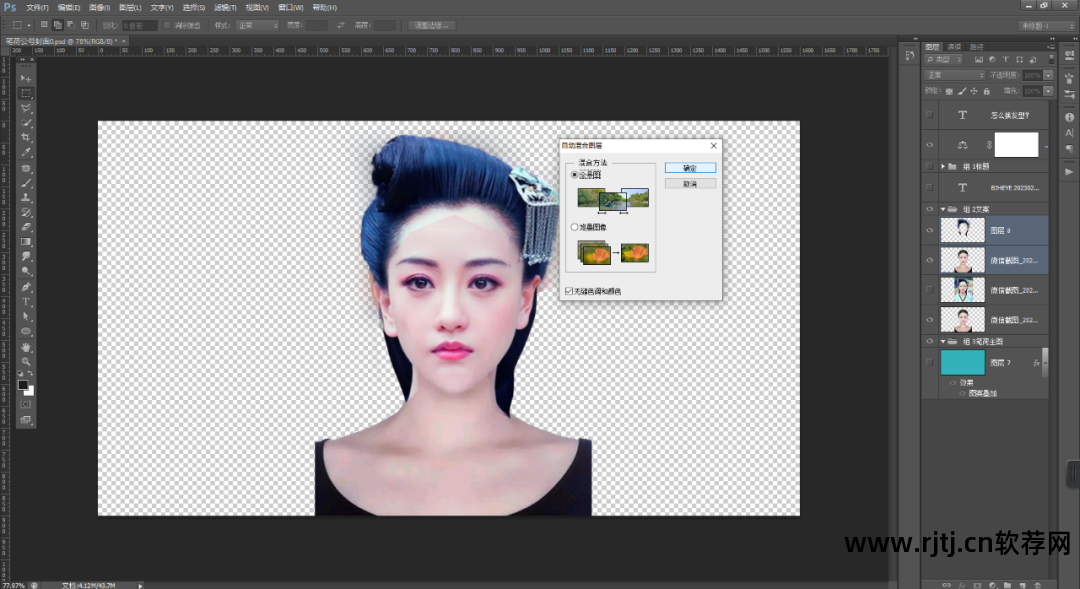Image resolution: width=1080 pixels, height=589 pixels.
Task: Select the Eraser tool
Action: [26, 227]
